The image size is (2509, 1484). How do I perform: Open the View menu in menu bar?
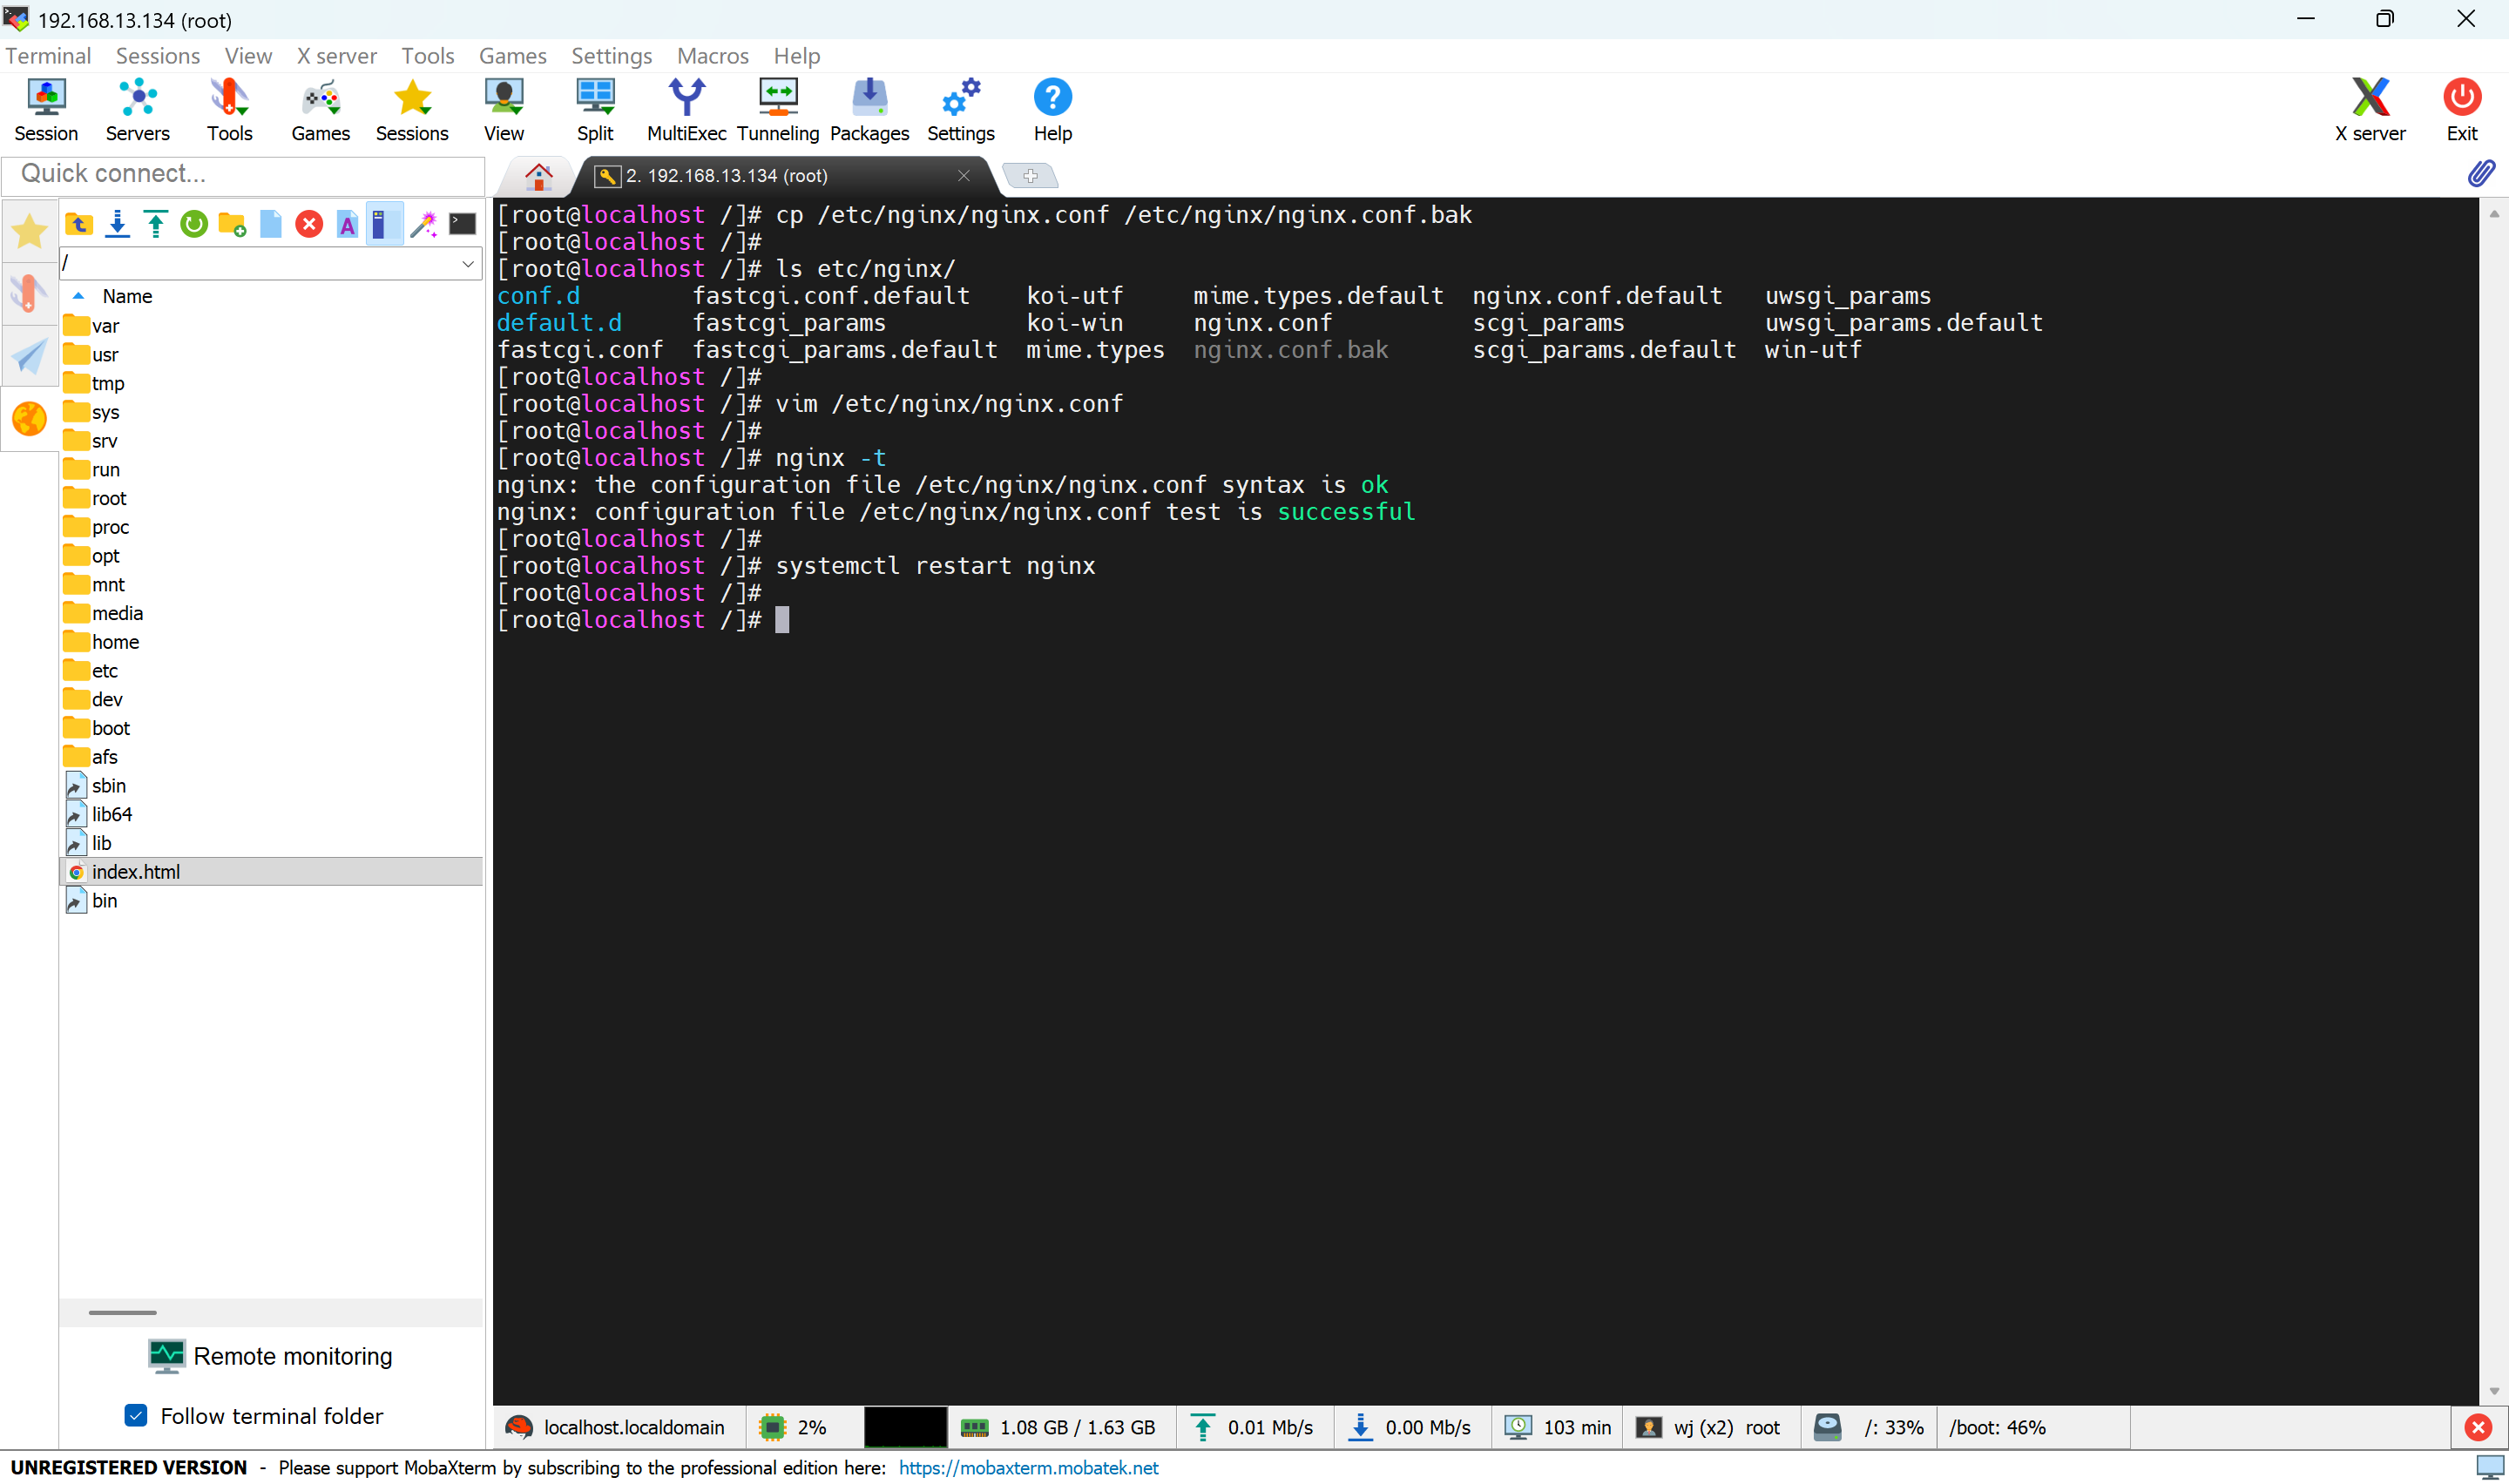tap(248, 56)
